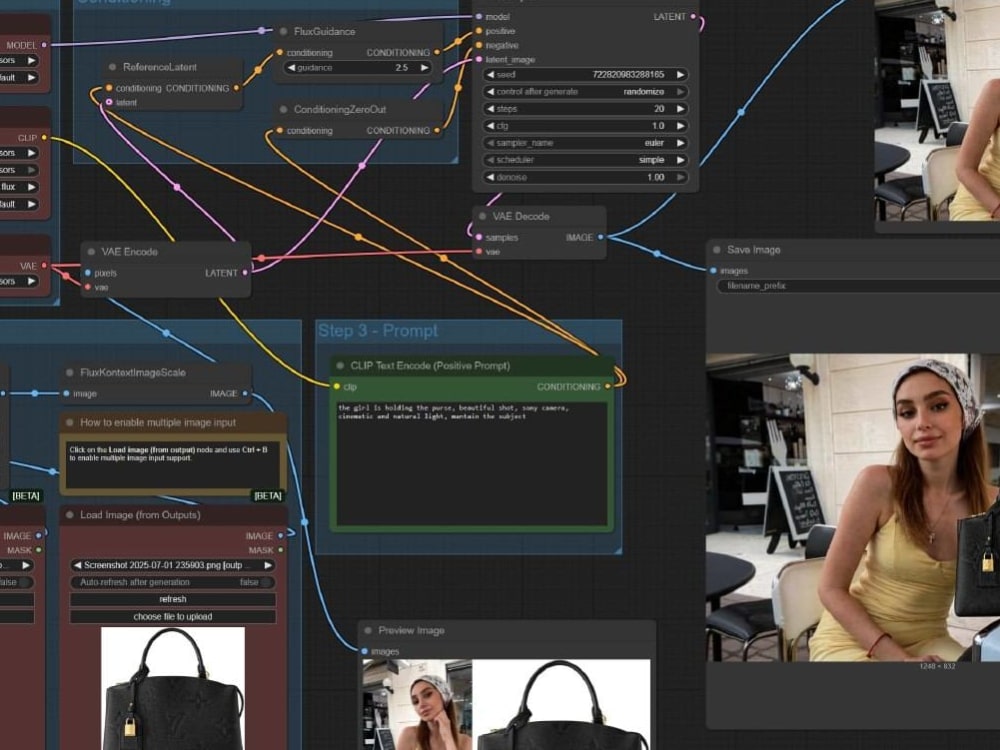Toggle Auto-refresh after generation in Load Image node
Image resolution: width=1000 pixels, height=750 pixels.
172,582
